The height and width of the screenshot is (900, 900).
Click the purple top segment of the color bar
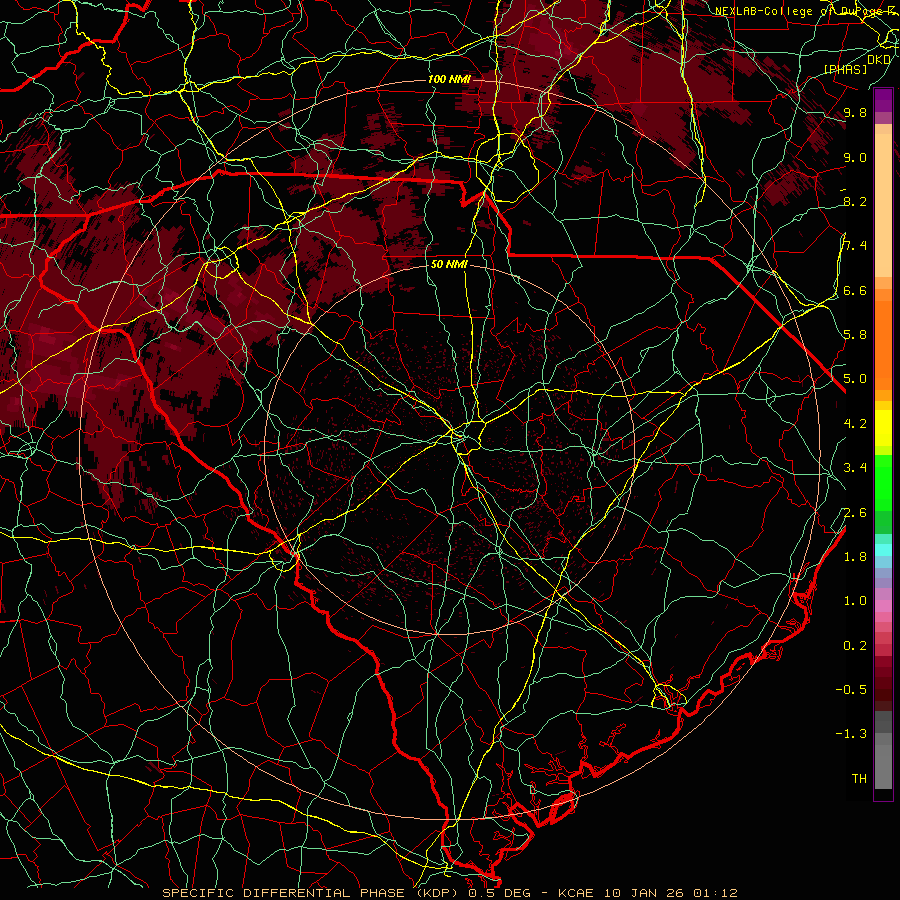883,100
